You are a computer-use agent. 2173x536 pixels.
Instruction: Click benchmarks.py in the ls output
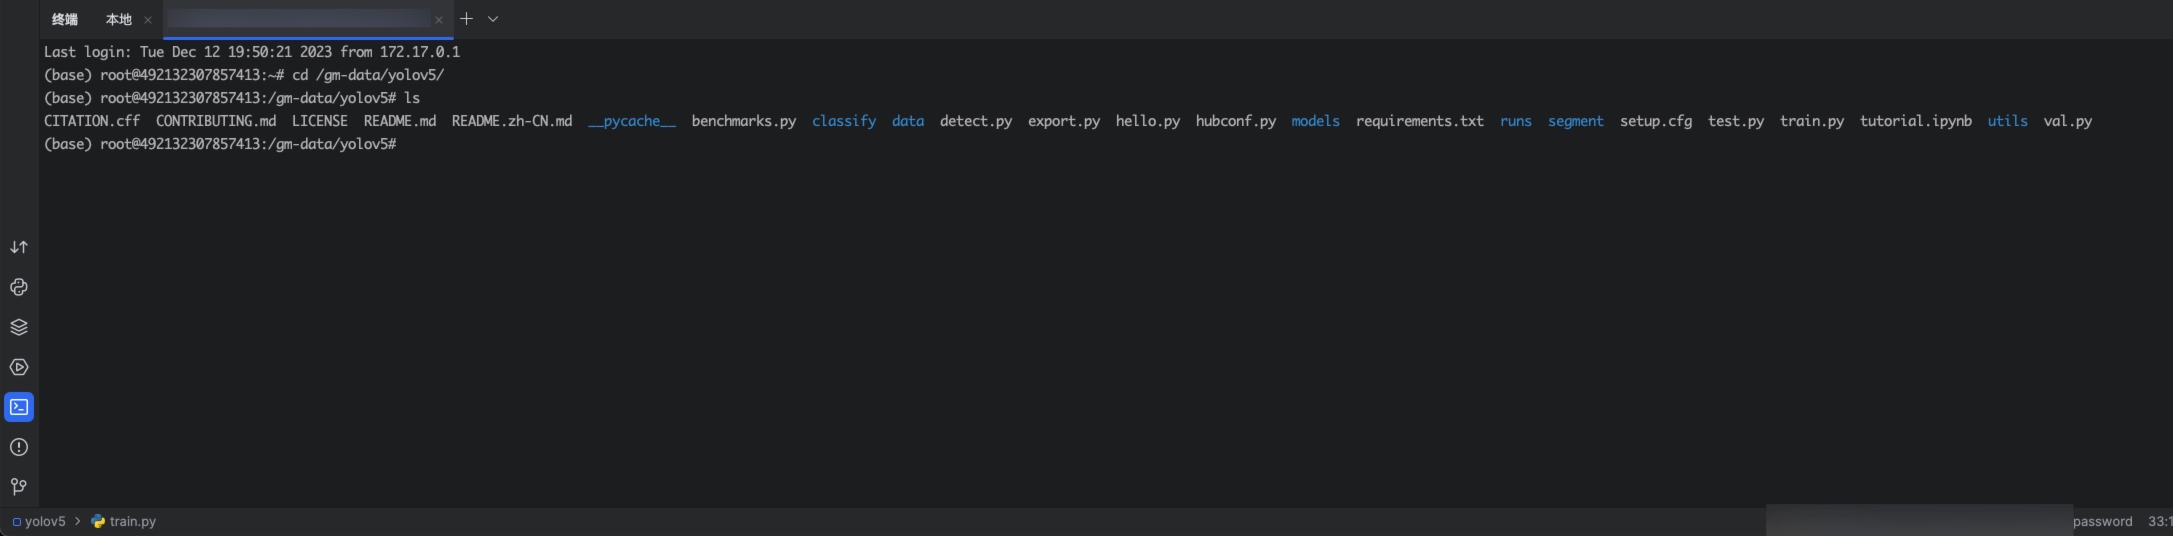(x=744, y=121)
